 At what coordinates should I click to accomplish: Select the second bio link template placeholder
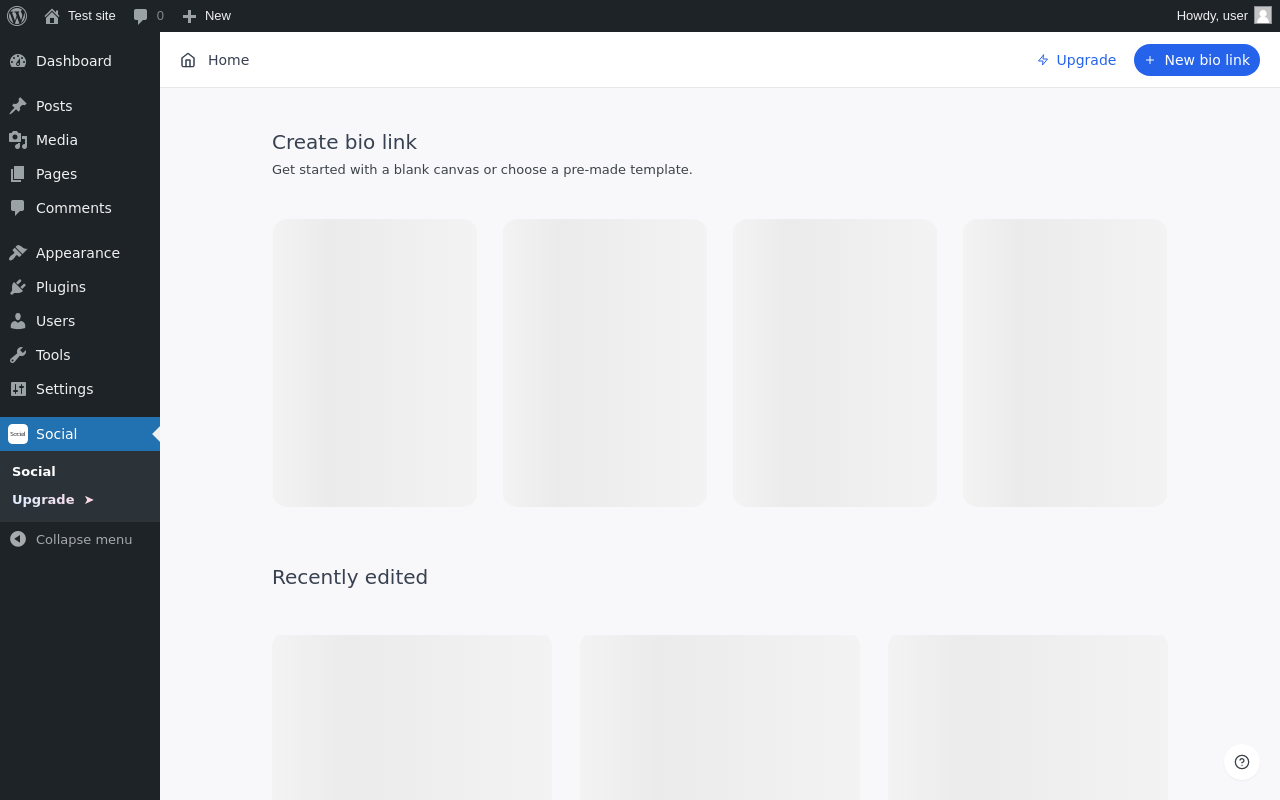pos(605,363)
